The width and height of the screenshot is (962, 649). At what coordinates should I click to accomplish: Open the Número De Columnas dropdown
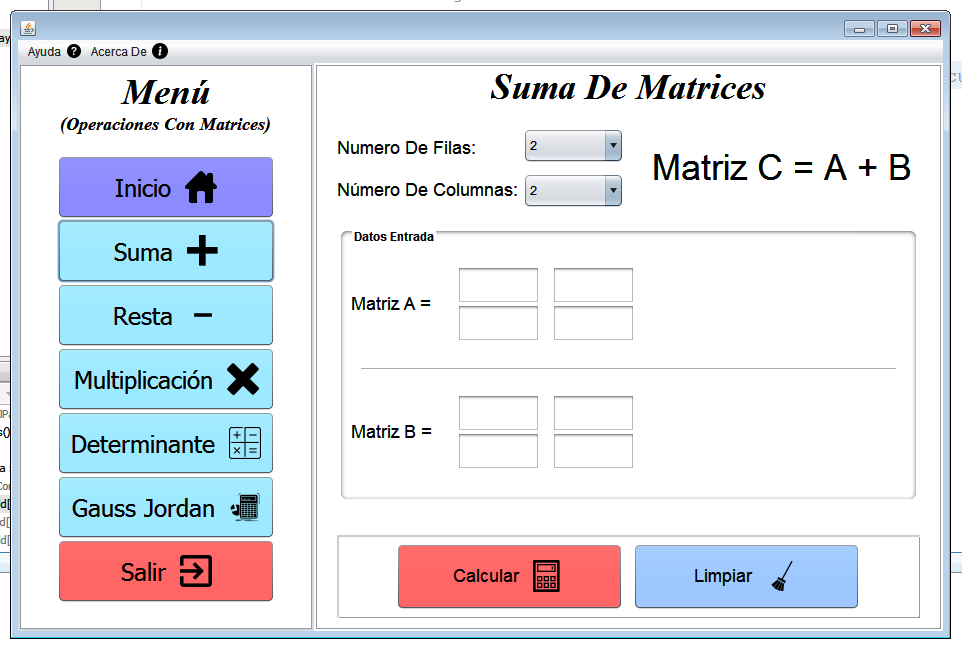pyautogui.click(x=572, y=190)
